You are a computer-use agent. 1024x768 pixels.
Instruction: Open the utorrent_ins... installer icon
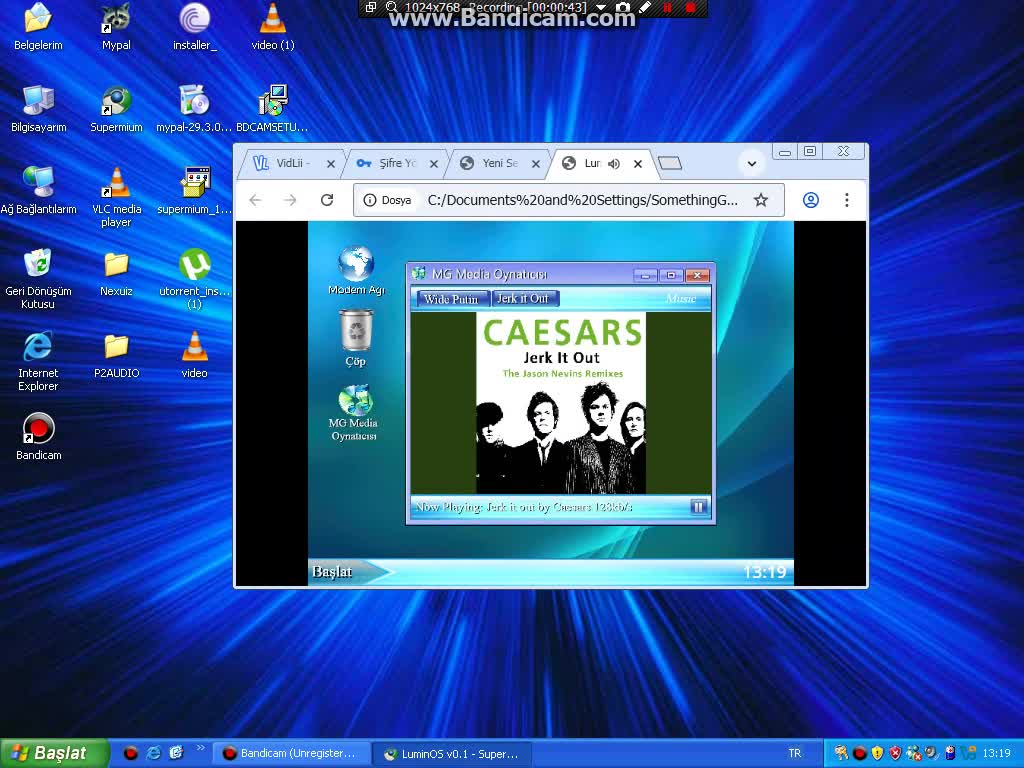point(193,265)
